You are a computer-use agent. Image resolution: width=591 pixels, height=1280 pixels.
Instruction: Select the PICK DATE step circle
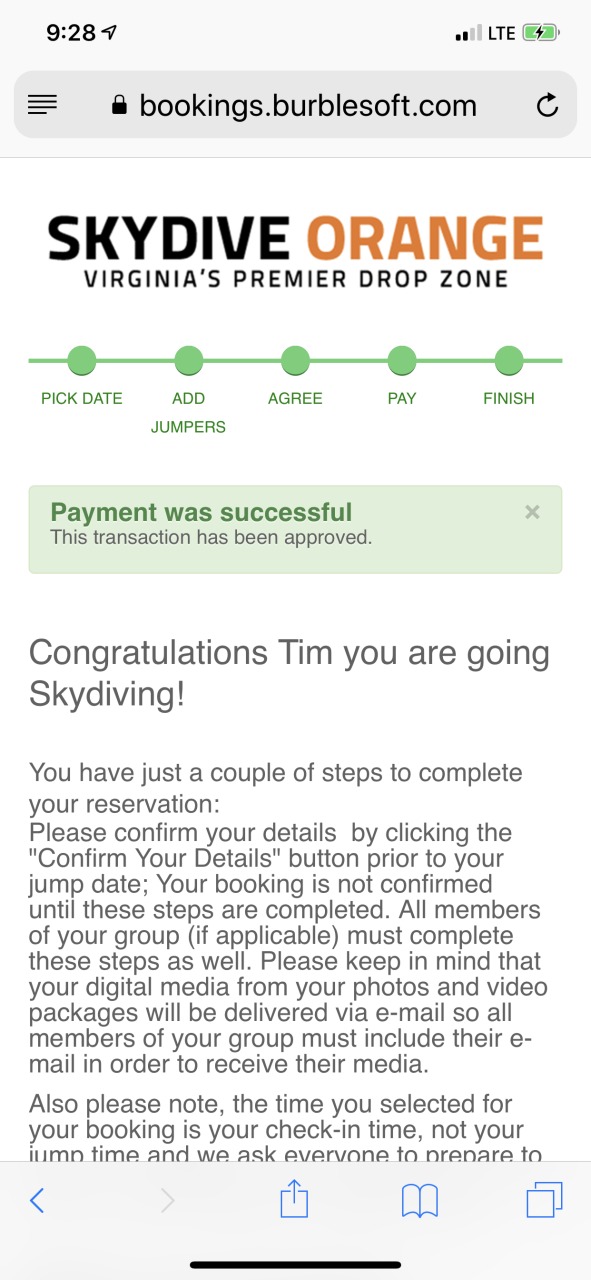[82, 360]
